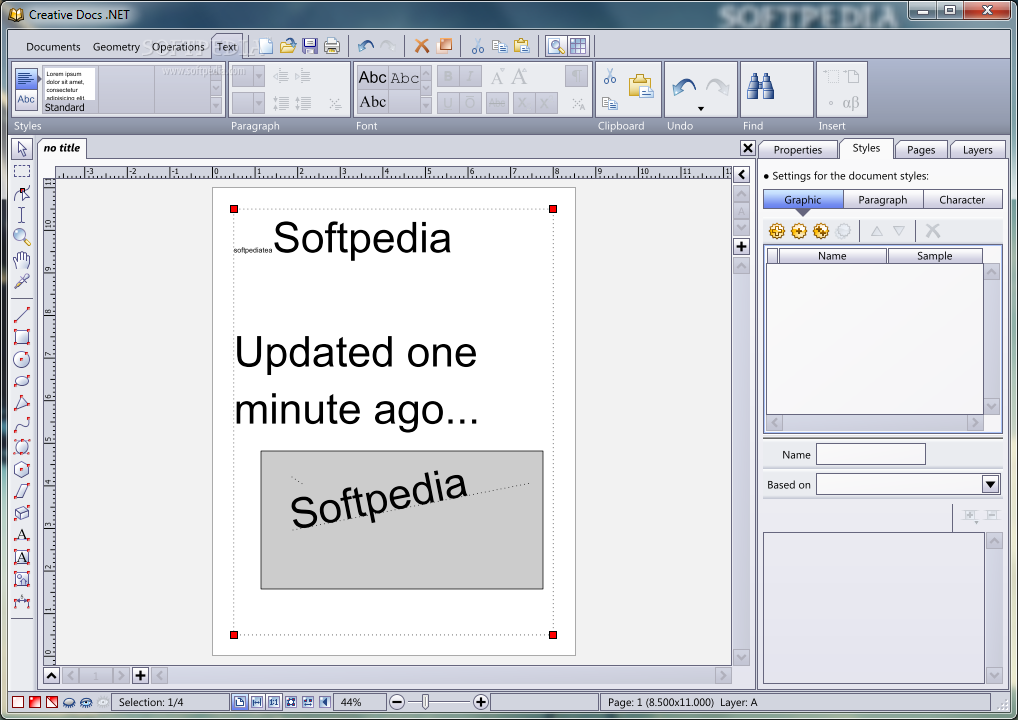Screen dimensions: 1018x720
Task: Pick the framed text box tool
Action: click(x=22, y=558)
